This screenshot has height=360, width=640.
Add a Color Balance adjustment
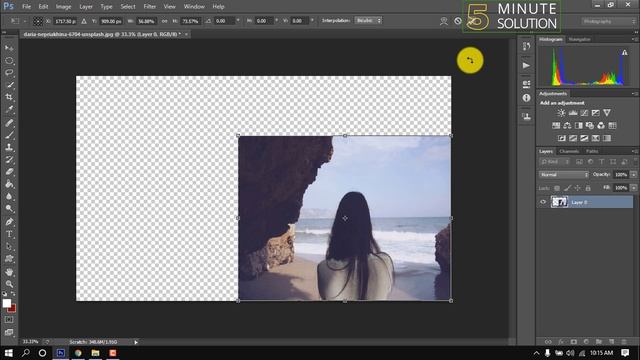click(x=567, y=126)
